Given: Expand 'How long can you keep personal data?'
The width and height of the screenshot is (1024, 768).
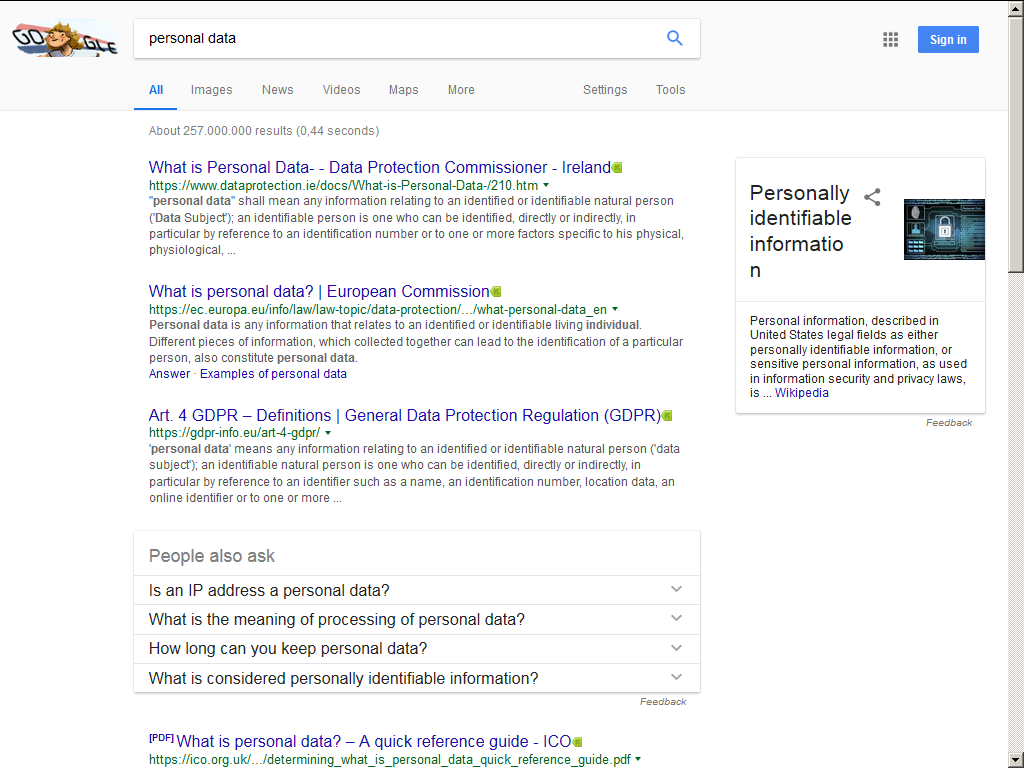Looking at the screenshot, I should point(417,648).
